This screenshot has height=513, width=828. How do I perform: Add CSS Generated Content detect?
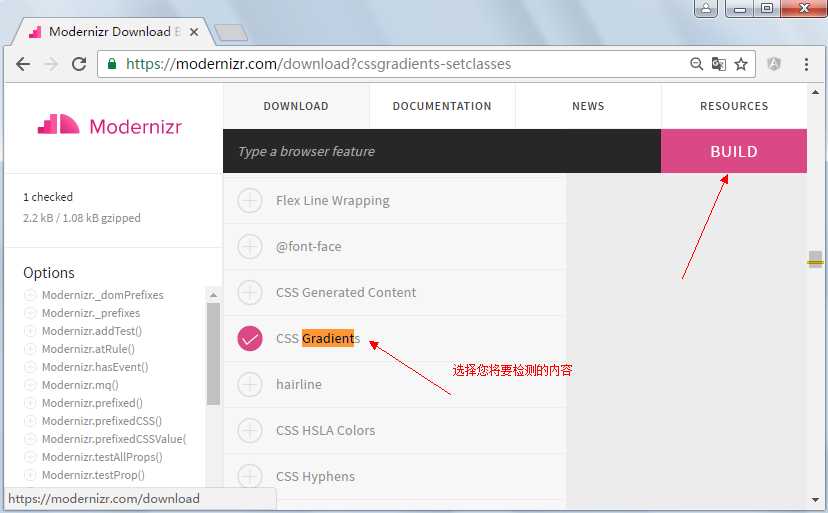point(250,293)
